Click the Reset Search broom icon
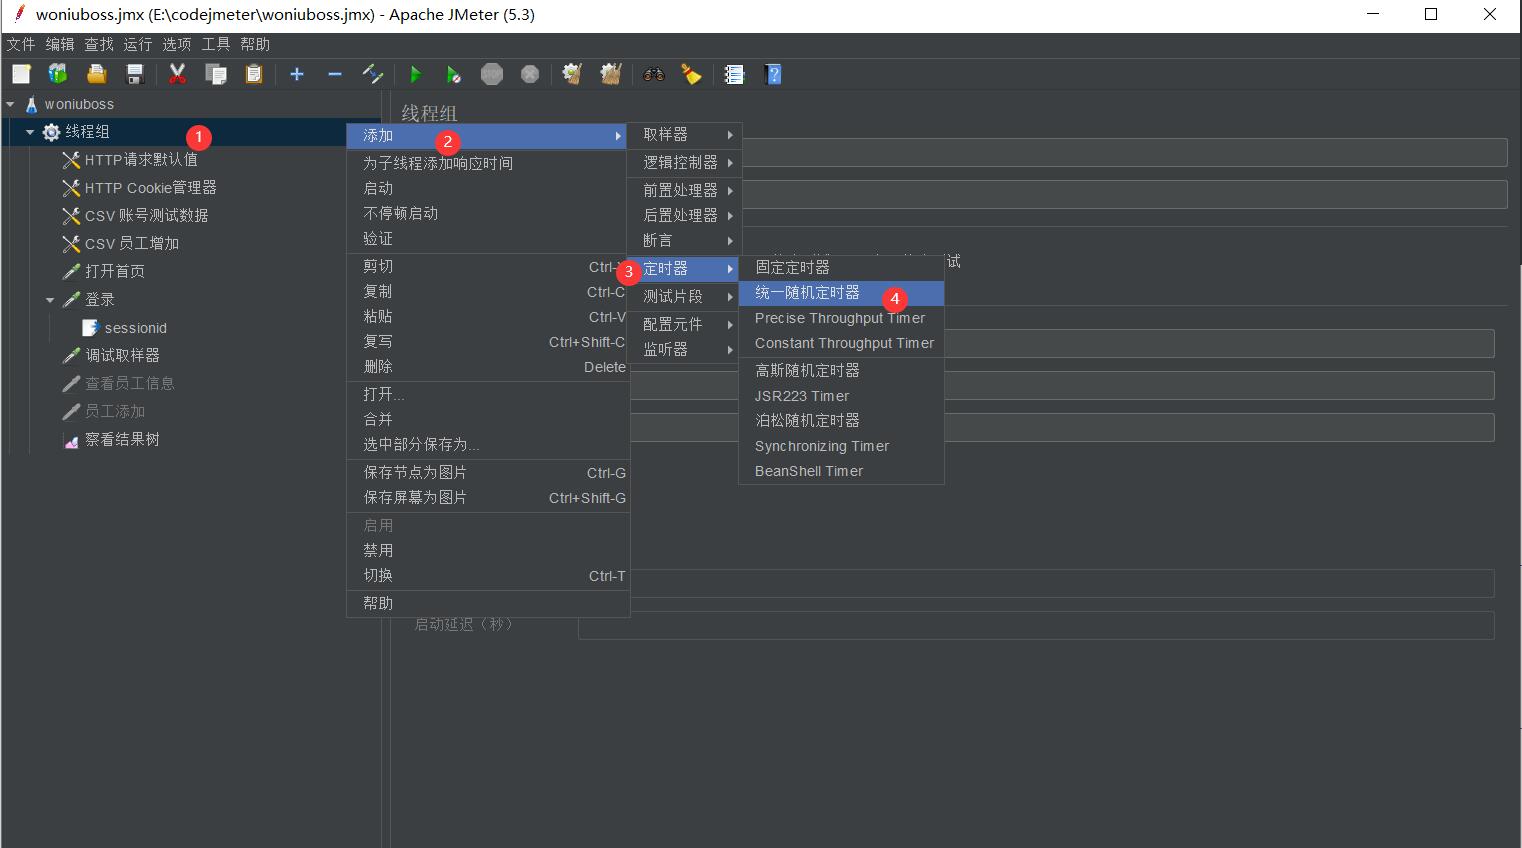Screen dimensions: 1522x848 691,74
